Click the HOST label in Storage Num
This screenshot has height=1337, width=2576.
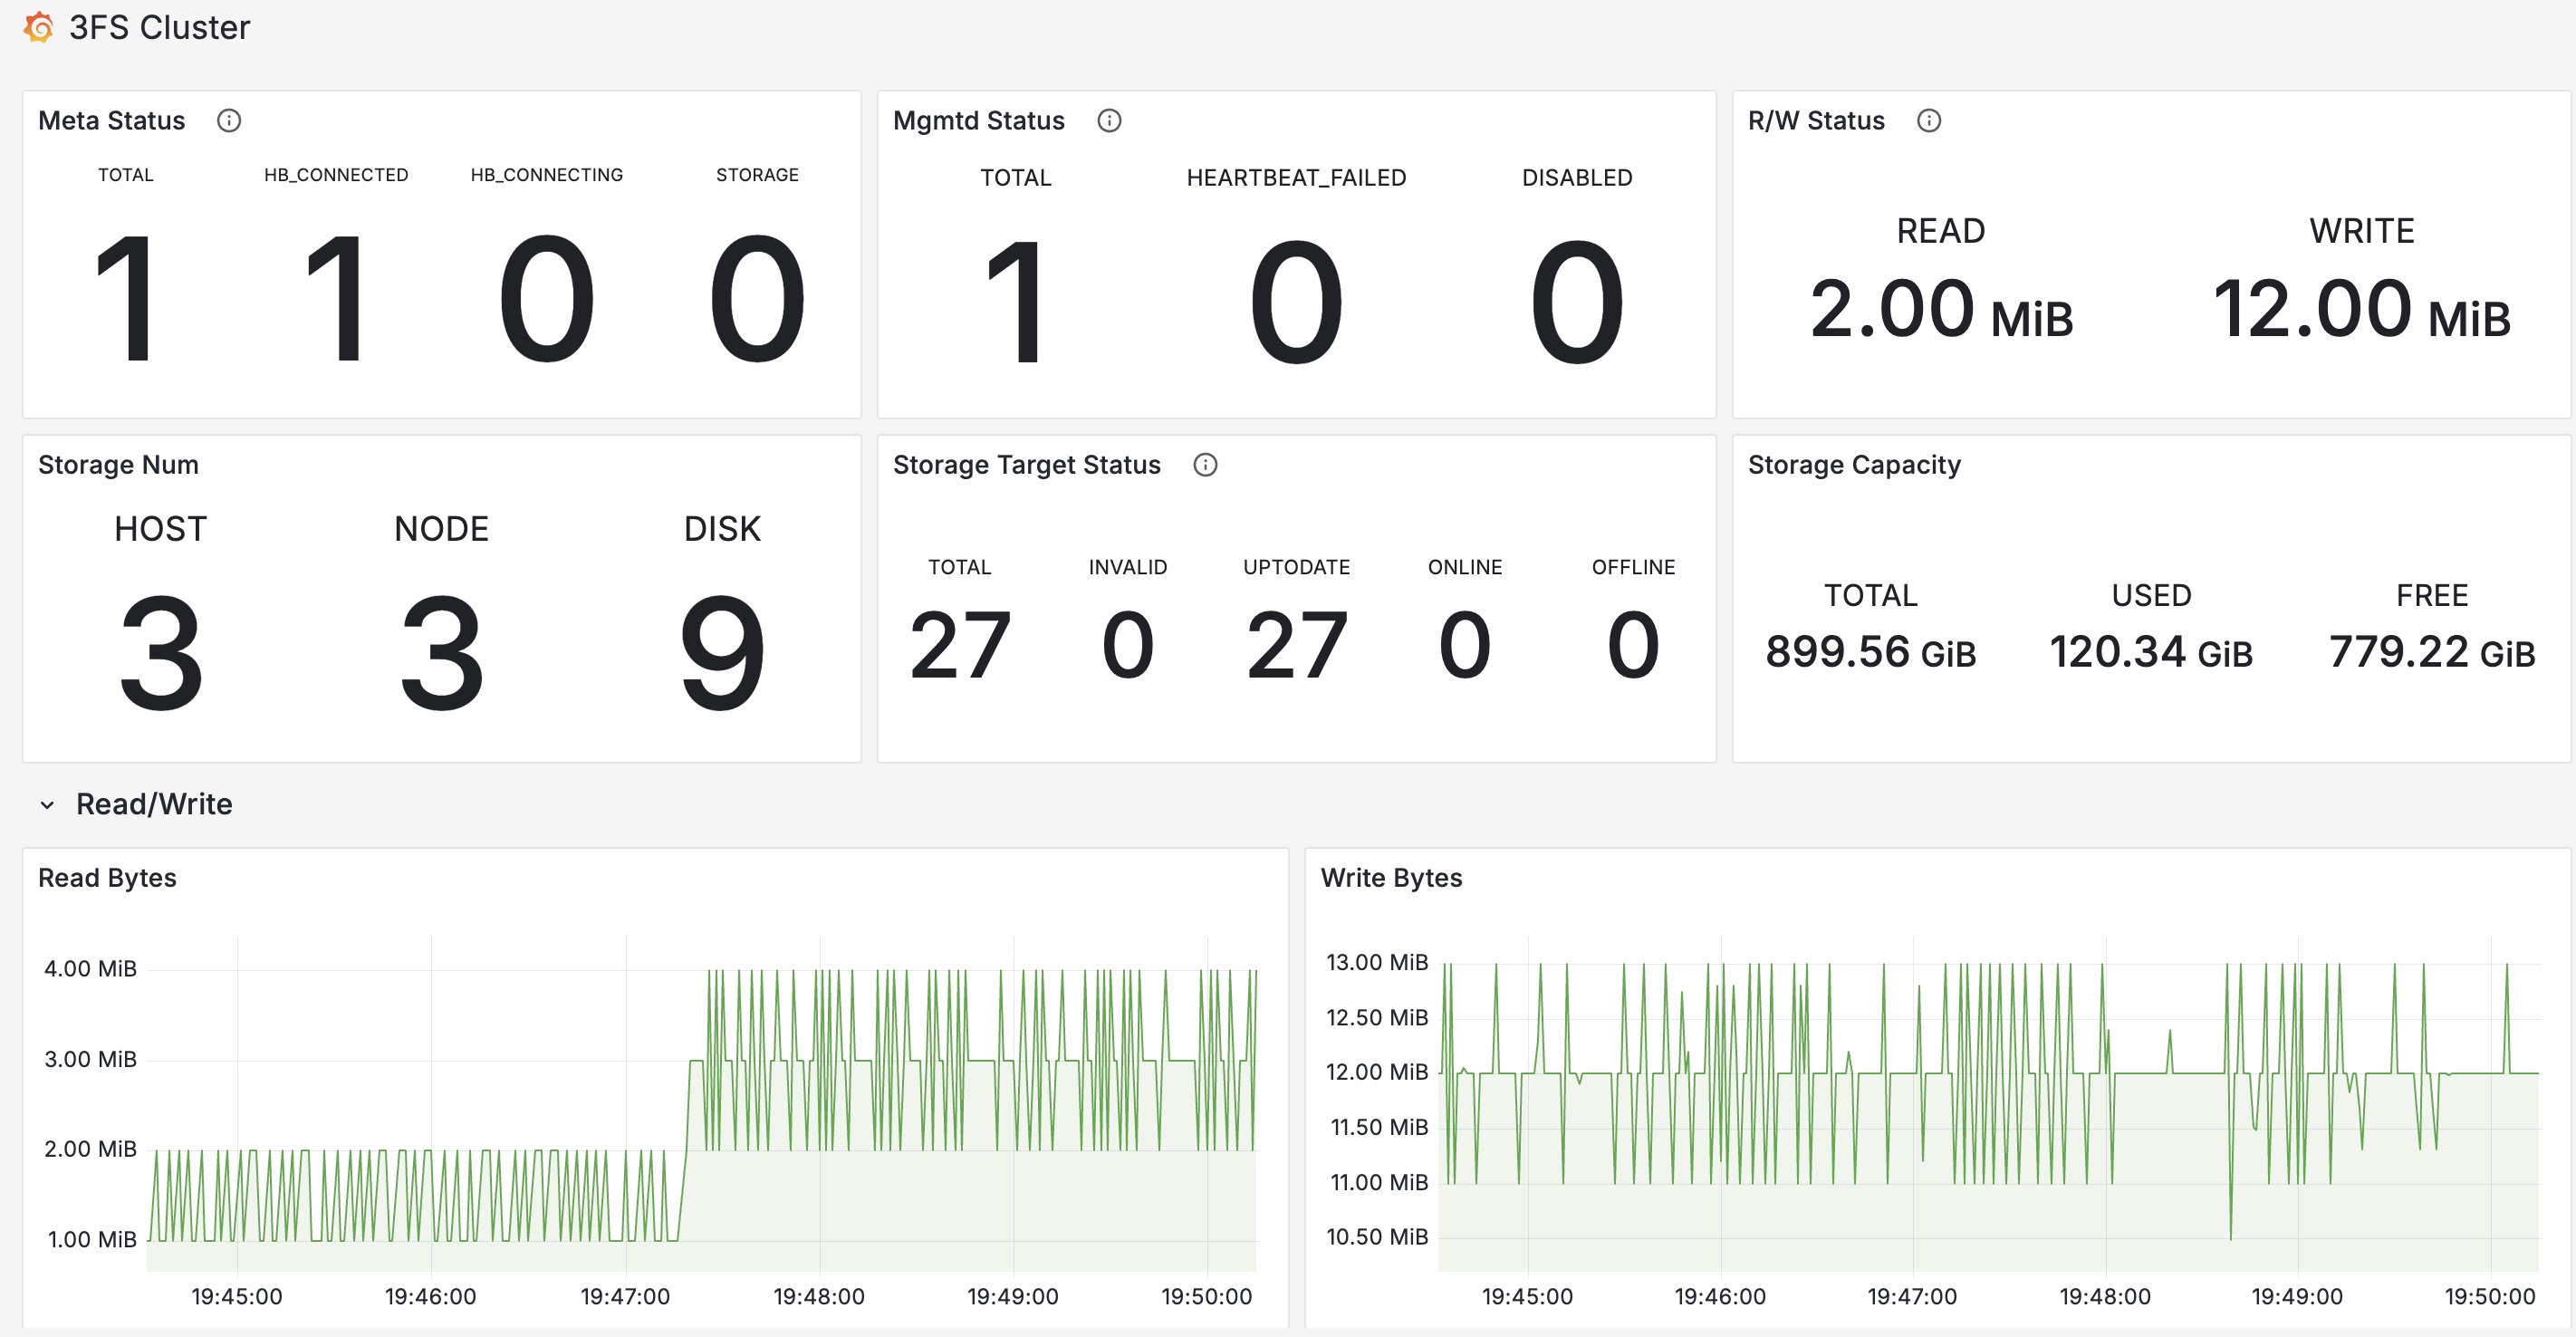(160, 529)
